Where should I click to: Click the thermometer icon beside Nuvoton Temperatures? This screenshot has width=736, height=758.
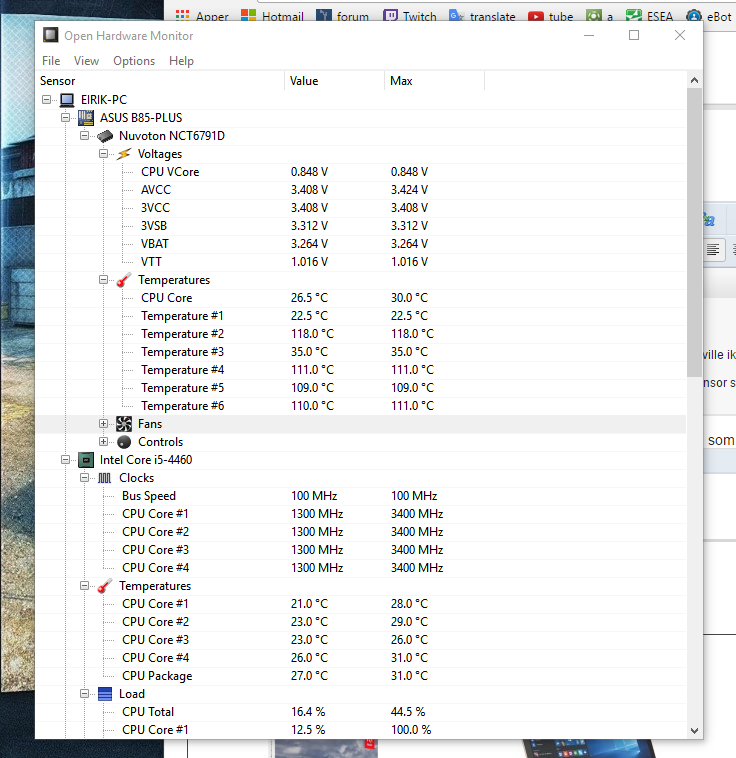click(x=124, y=280)
